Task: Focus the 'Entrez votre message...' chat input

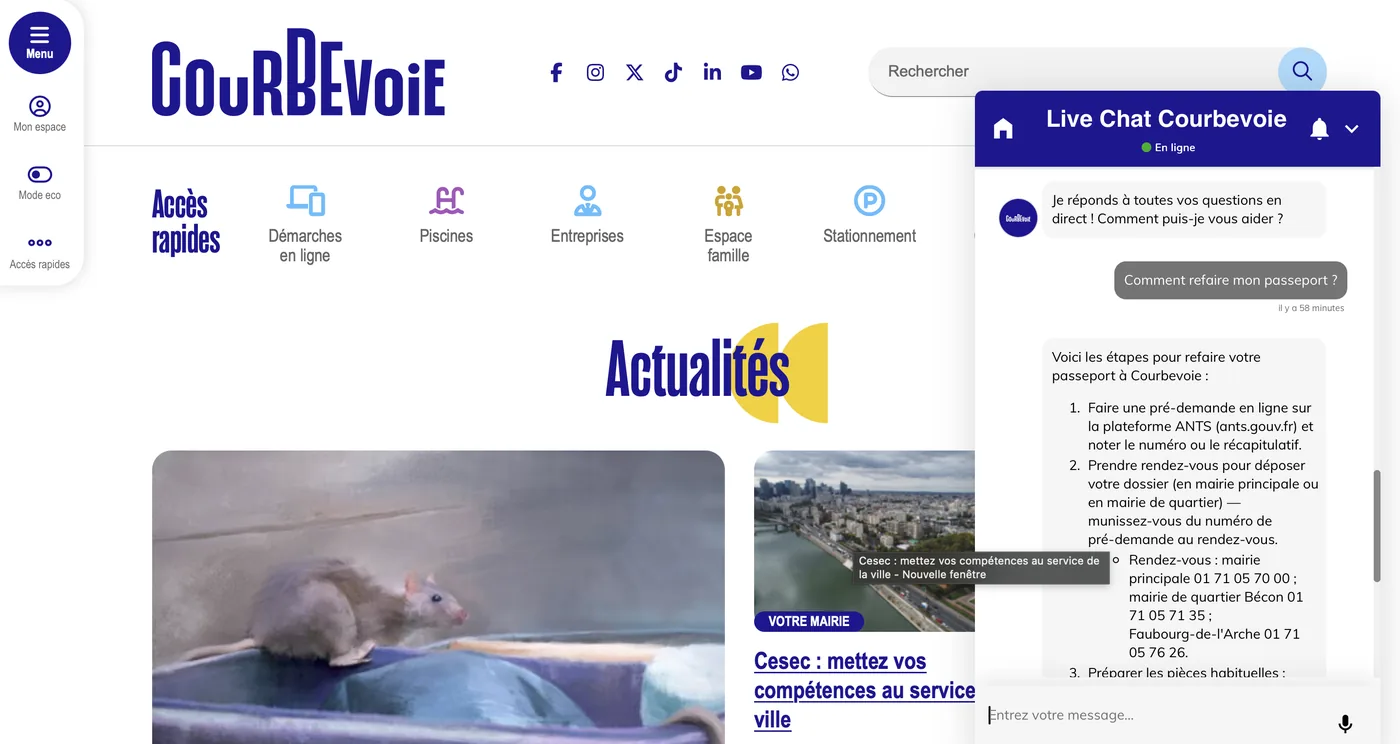Action: (1155, 715)
